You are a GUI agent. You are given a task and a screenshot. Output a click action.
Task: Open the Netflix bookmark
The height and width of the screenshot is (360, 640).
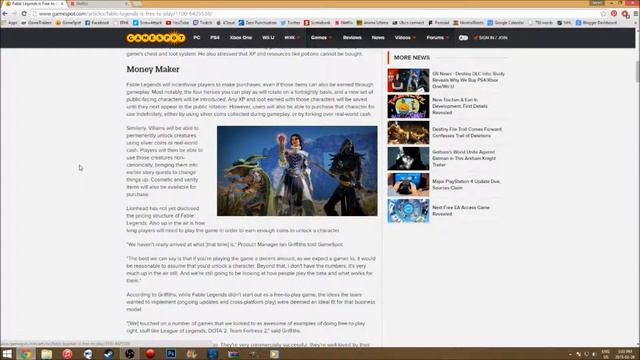[x=344, y=23]
